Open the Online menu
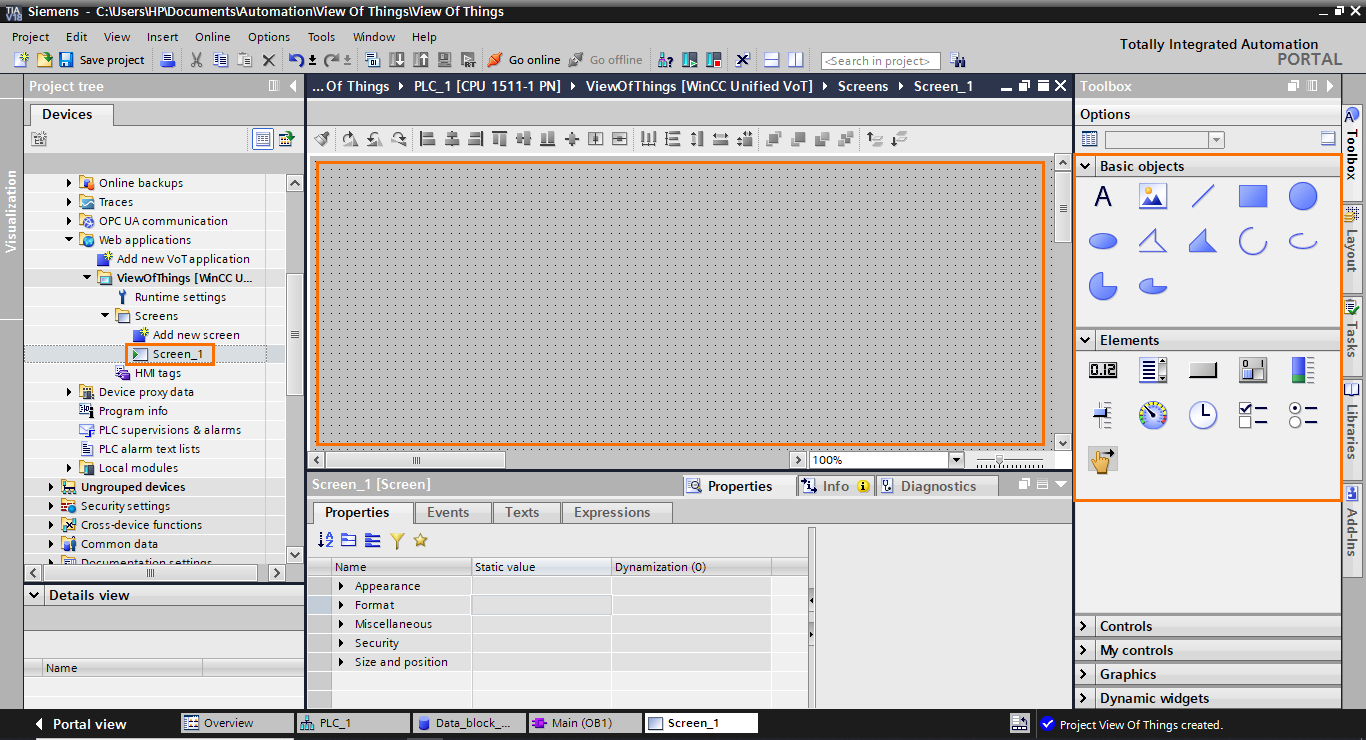The width and height of the screenshot is (1366, 740). 213,37
